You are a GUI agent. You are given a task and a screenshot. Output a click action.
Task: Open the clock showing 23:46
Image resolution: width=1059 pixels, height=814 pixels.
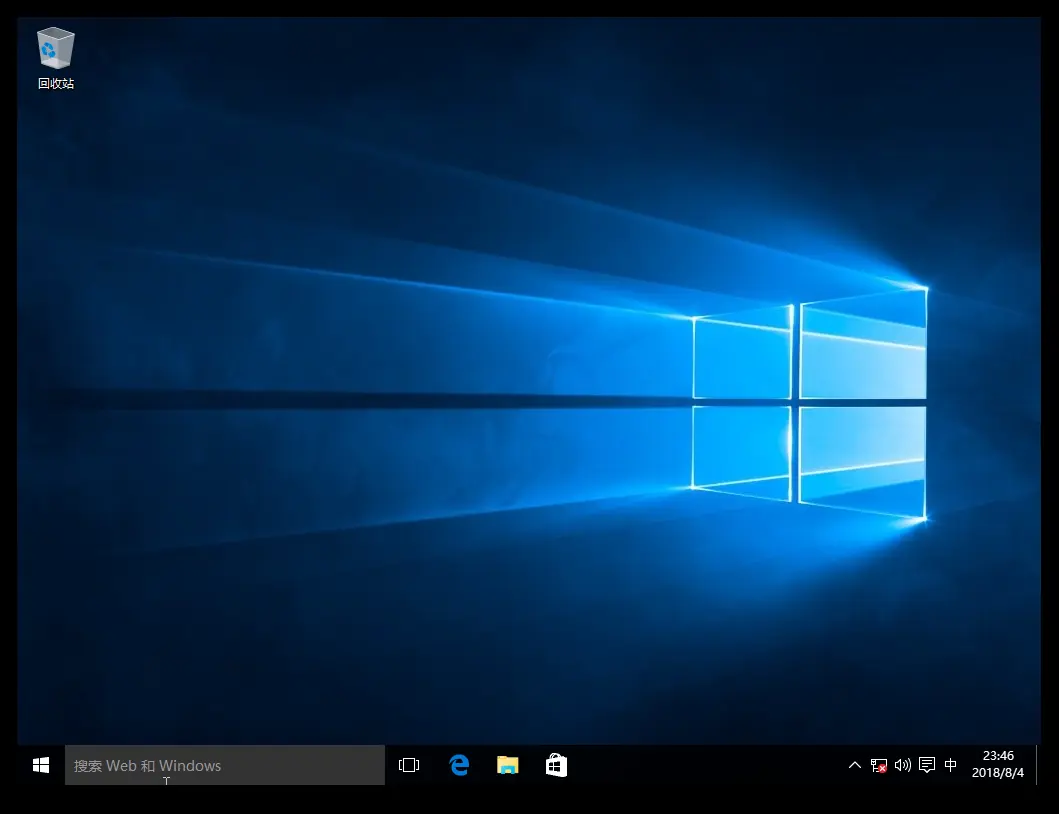point(998,765)
